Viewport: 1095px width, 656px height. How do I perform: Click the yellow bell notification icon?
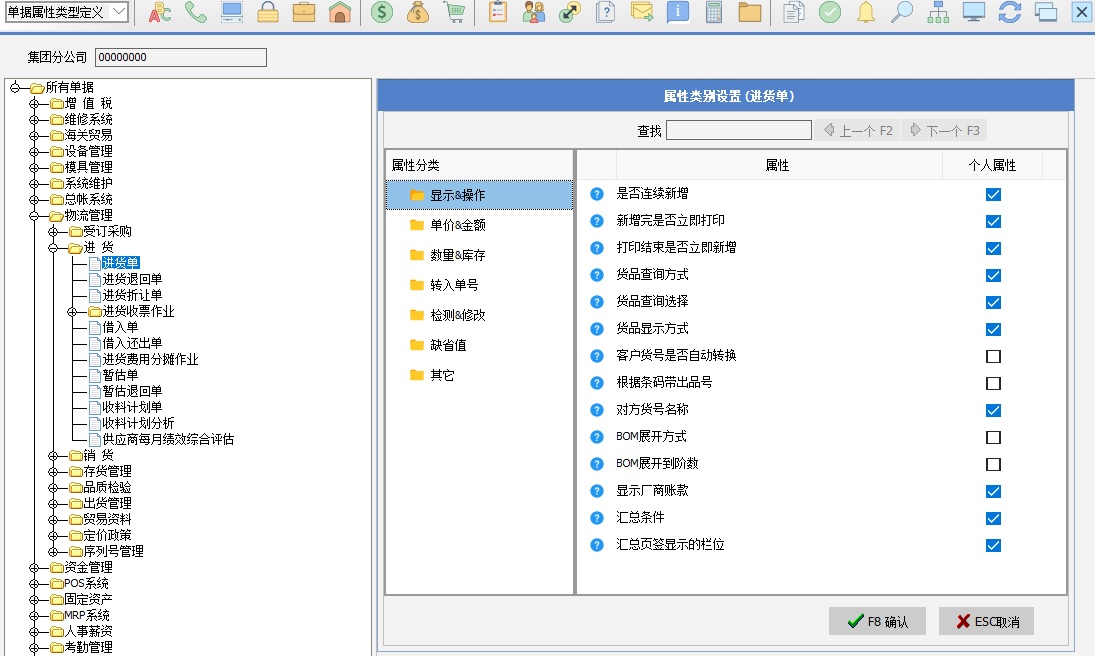tap(866, 12)
